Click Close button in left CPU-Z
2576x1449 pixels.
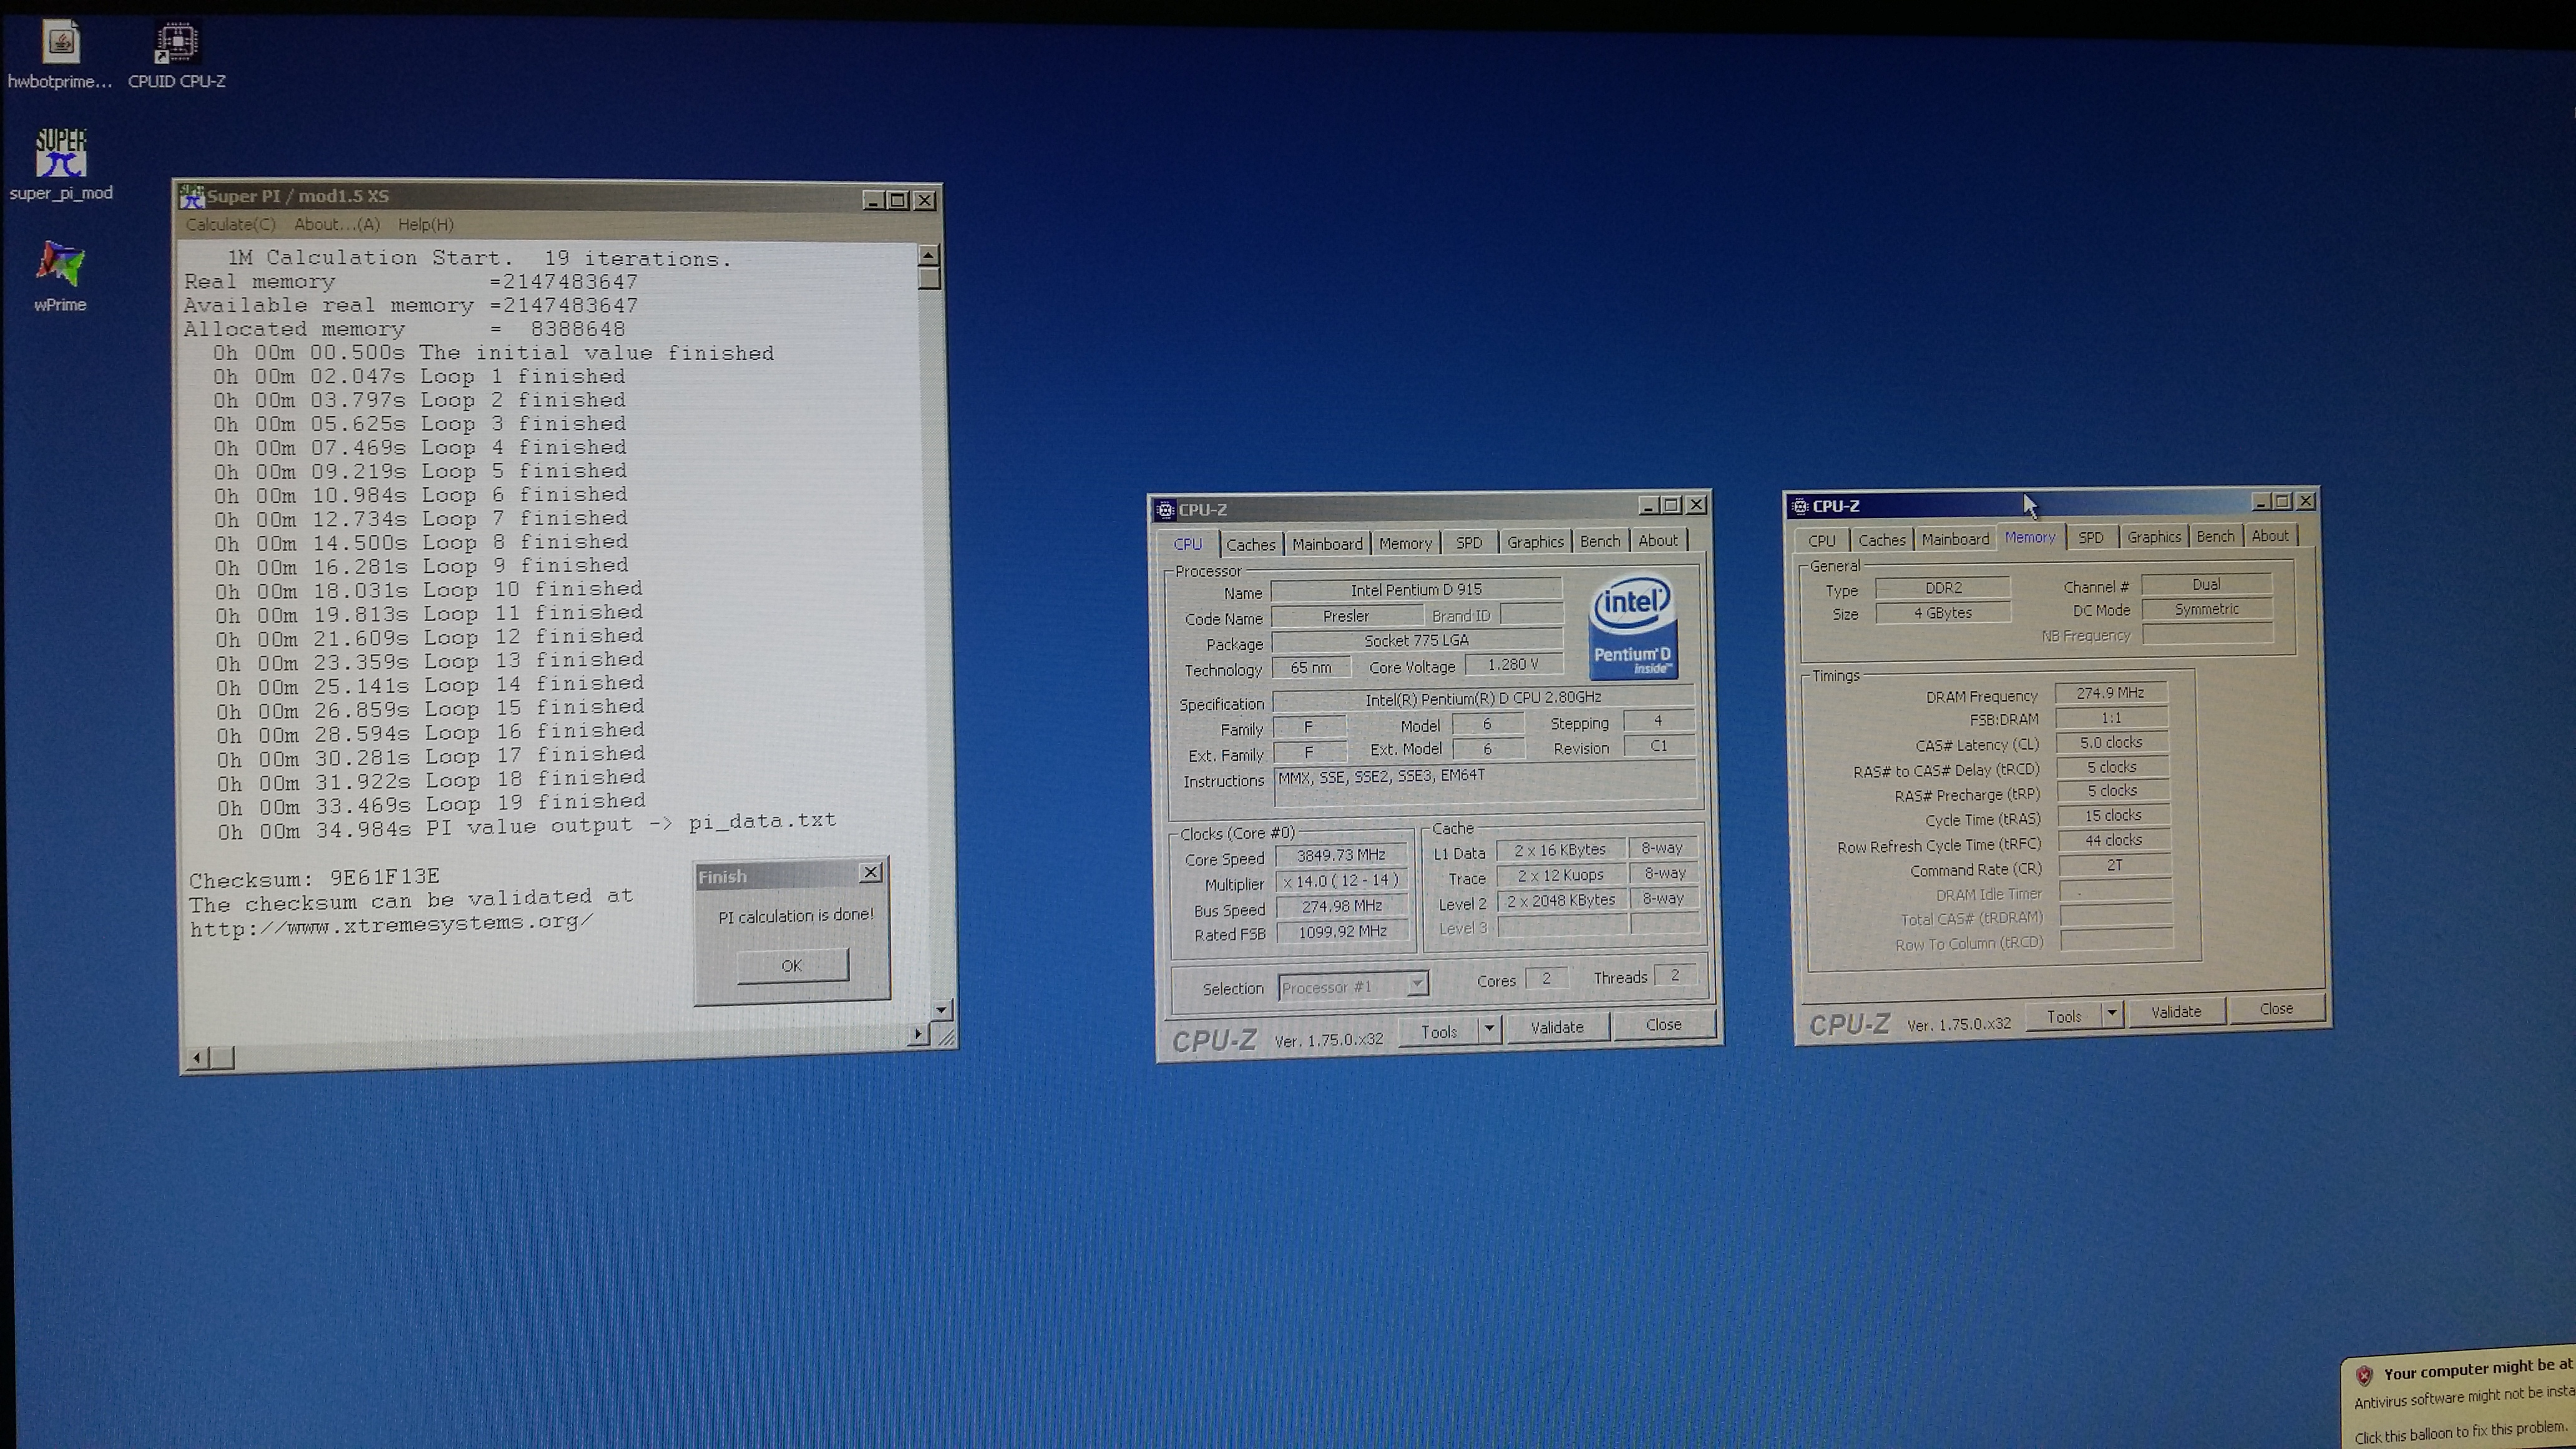pos(1664,1024)
